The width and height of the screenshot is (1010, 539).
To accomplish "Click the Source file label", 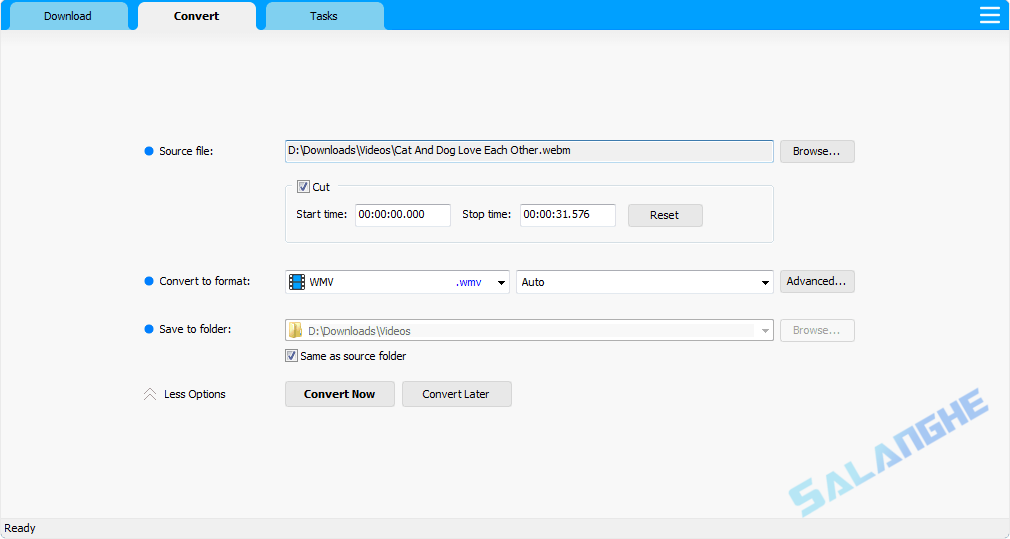I will point(186,151).
